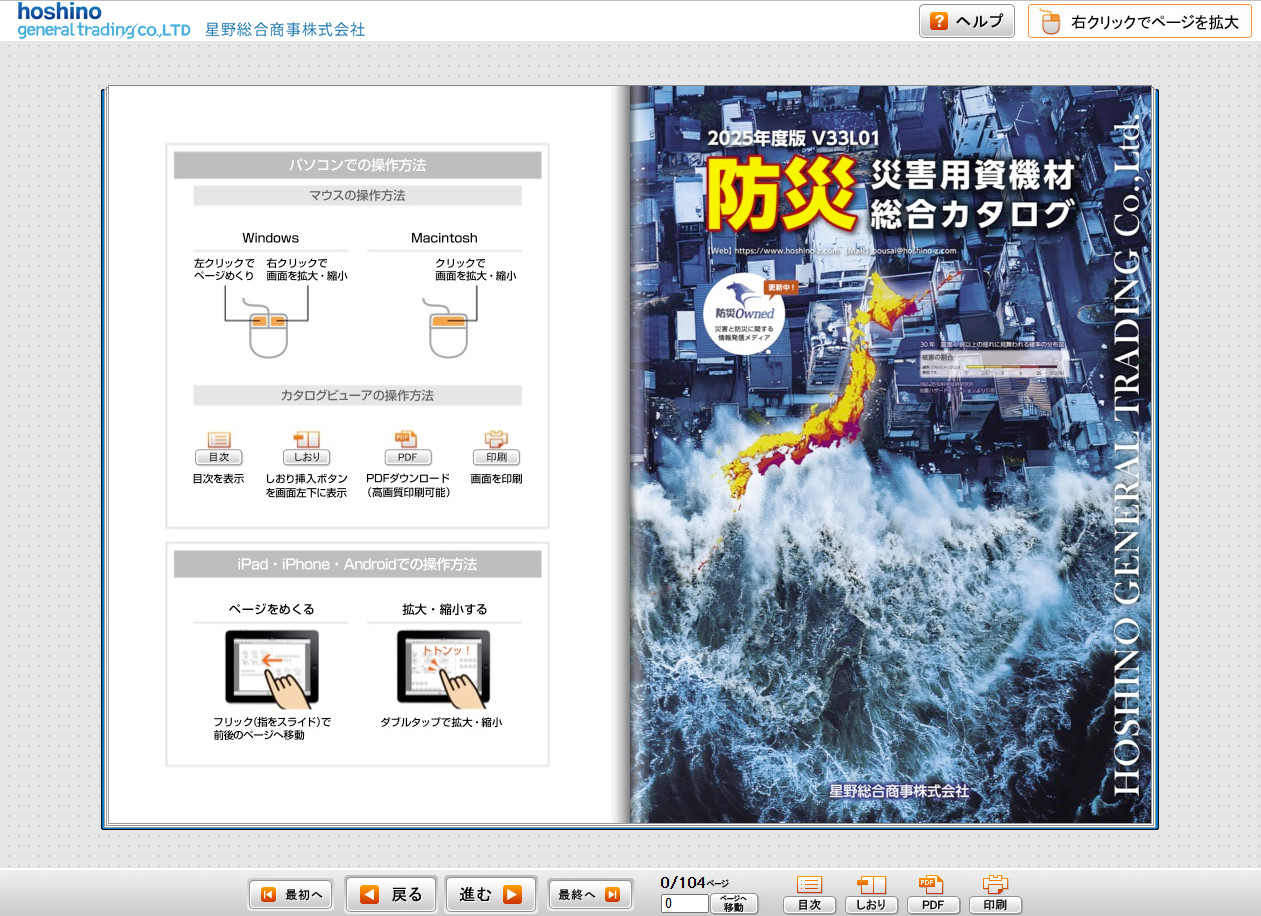Click the 防災Owned badge on the cover
Screen dimensions: 1261x916
pyautogui.click(x=744, y=314)
